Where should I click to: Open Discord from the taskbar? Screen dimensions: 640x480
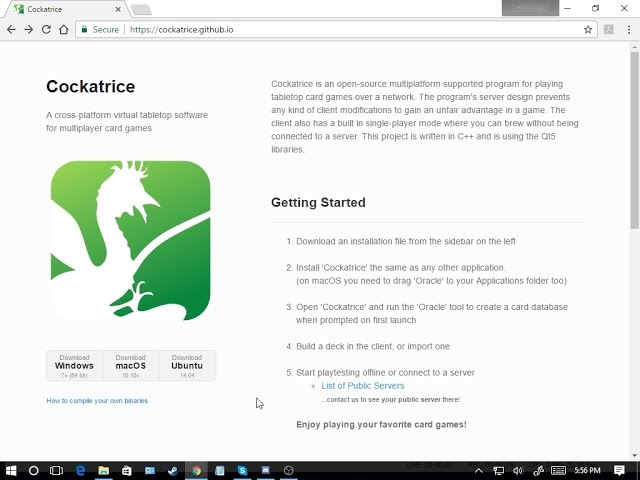(x=266, y=471)
